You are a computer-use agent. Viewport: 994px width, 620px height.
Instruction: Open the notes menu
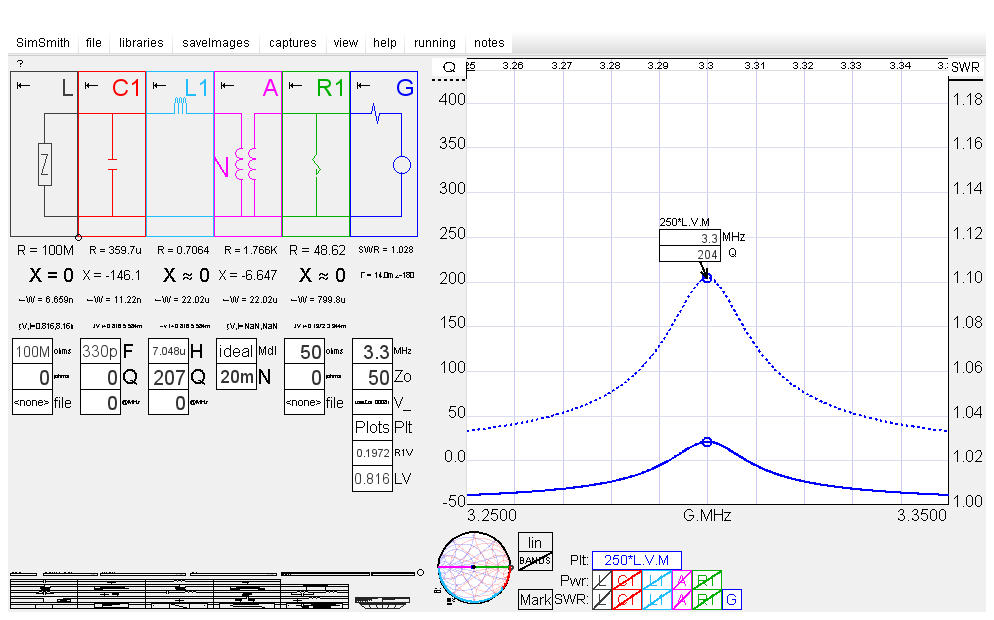pos(489,42)
